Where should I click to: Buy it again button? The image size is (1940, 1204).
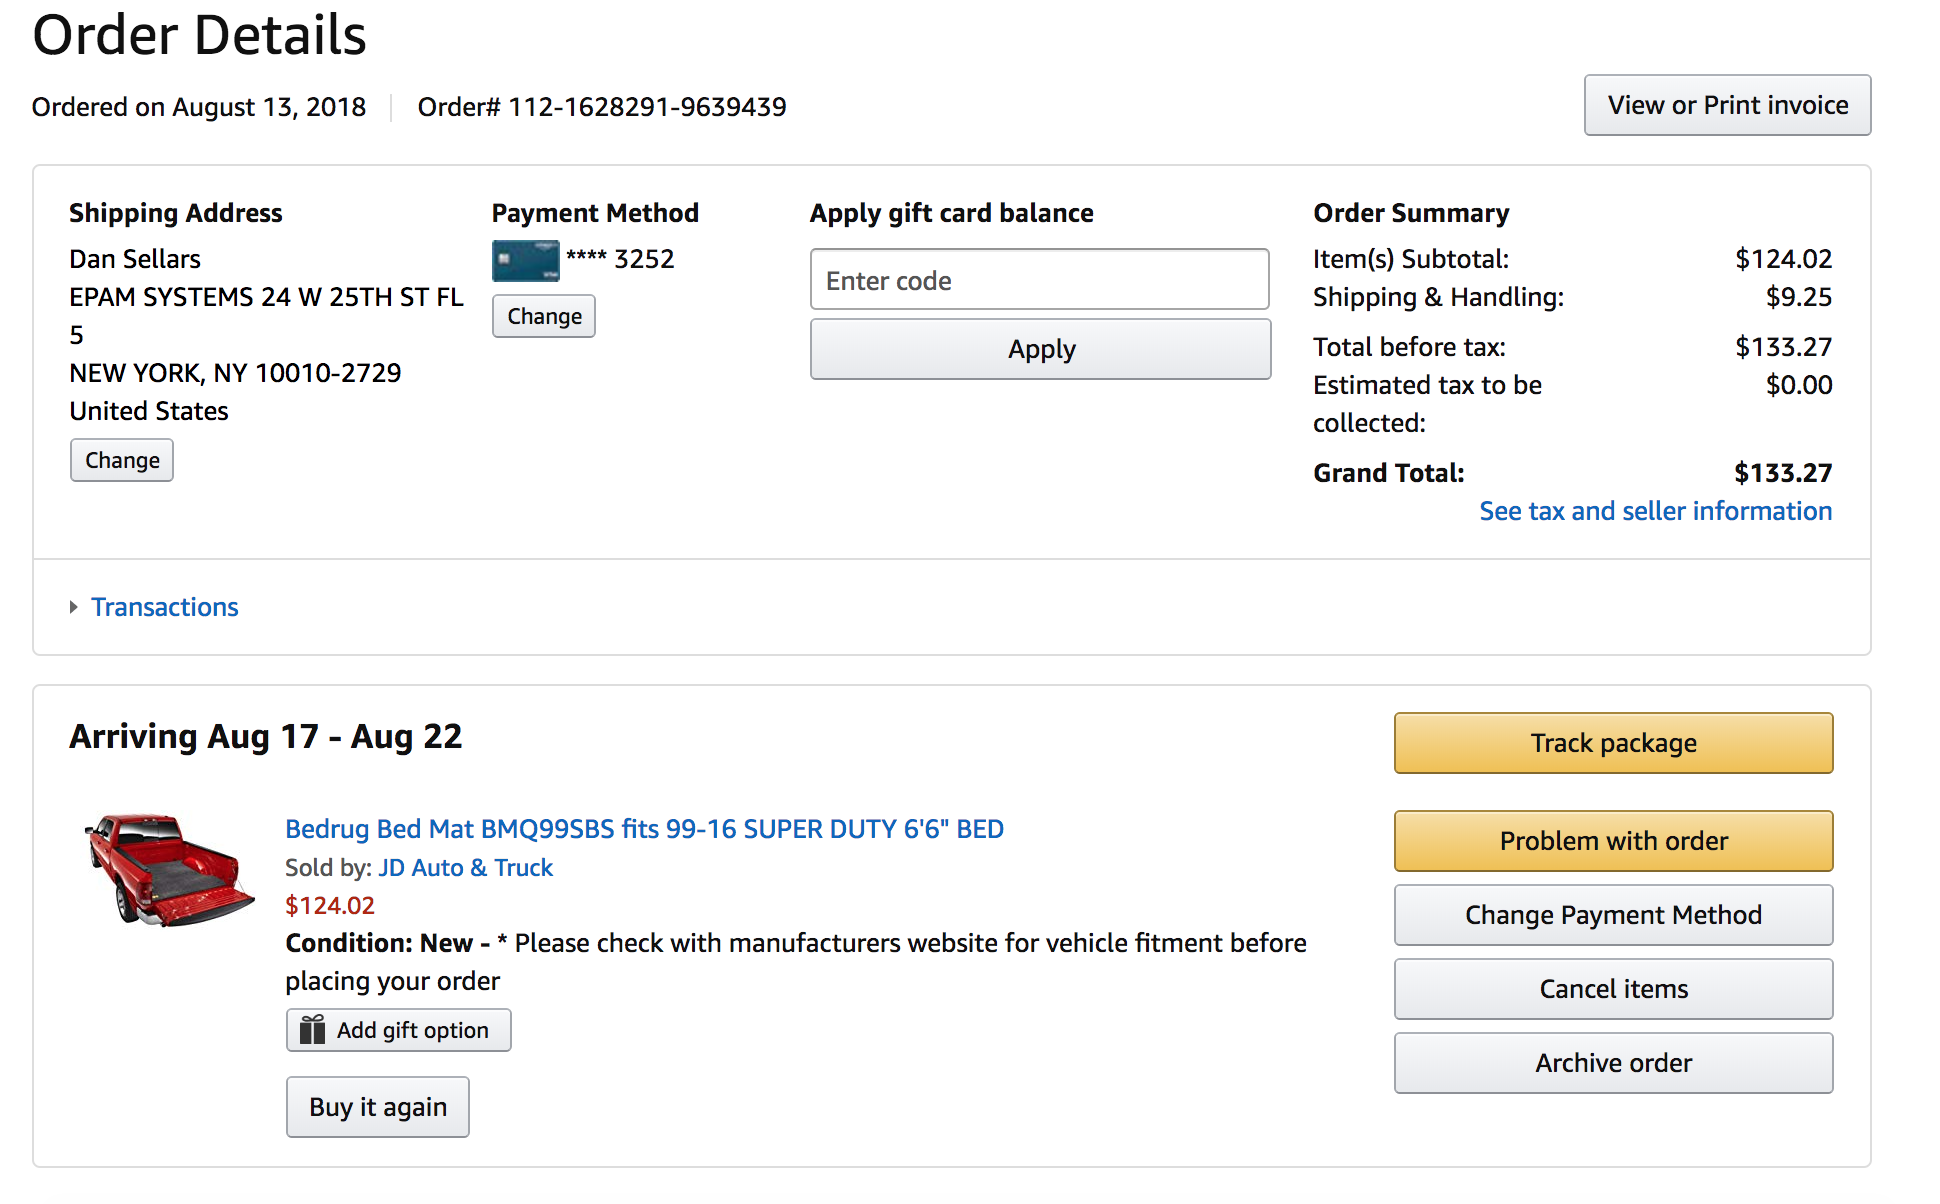[377, 1107]
